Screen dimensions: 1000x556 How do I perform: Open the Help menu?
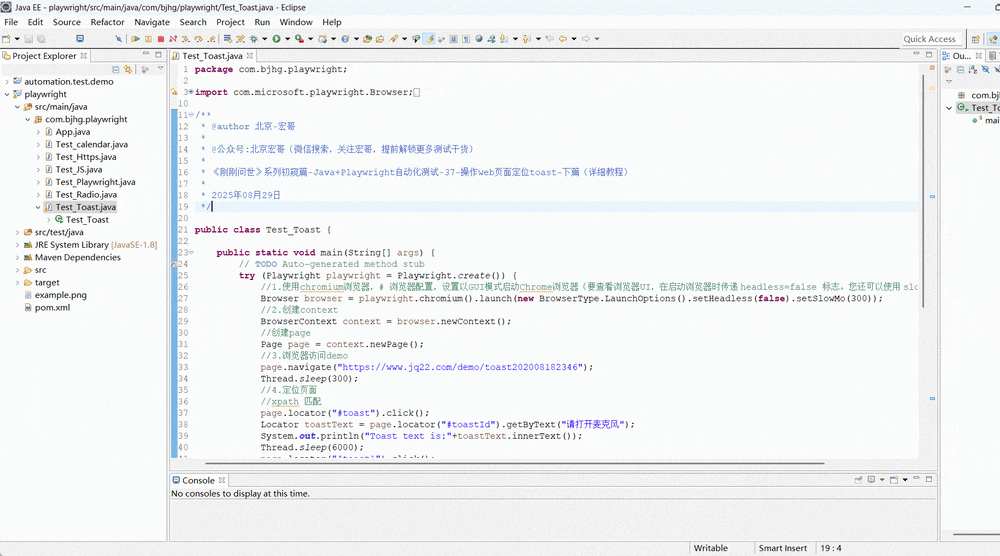(332, 22)
